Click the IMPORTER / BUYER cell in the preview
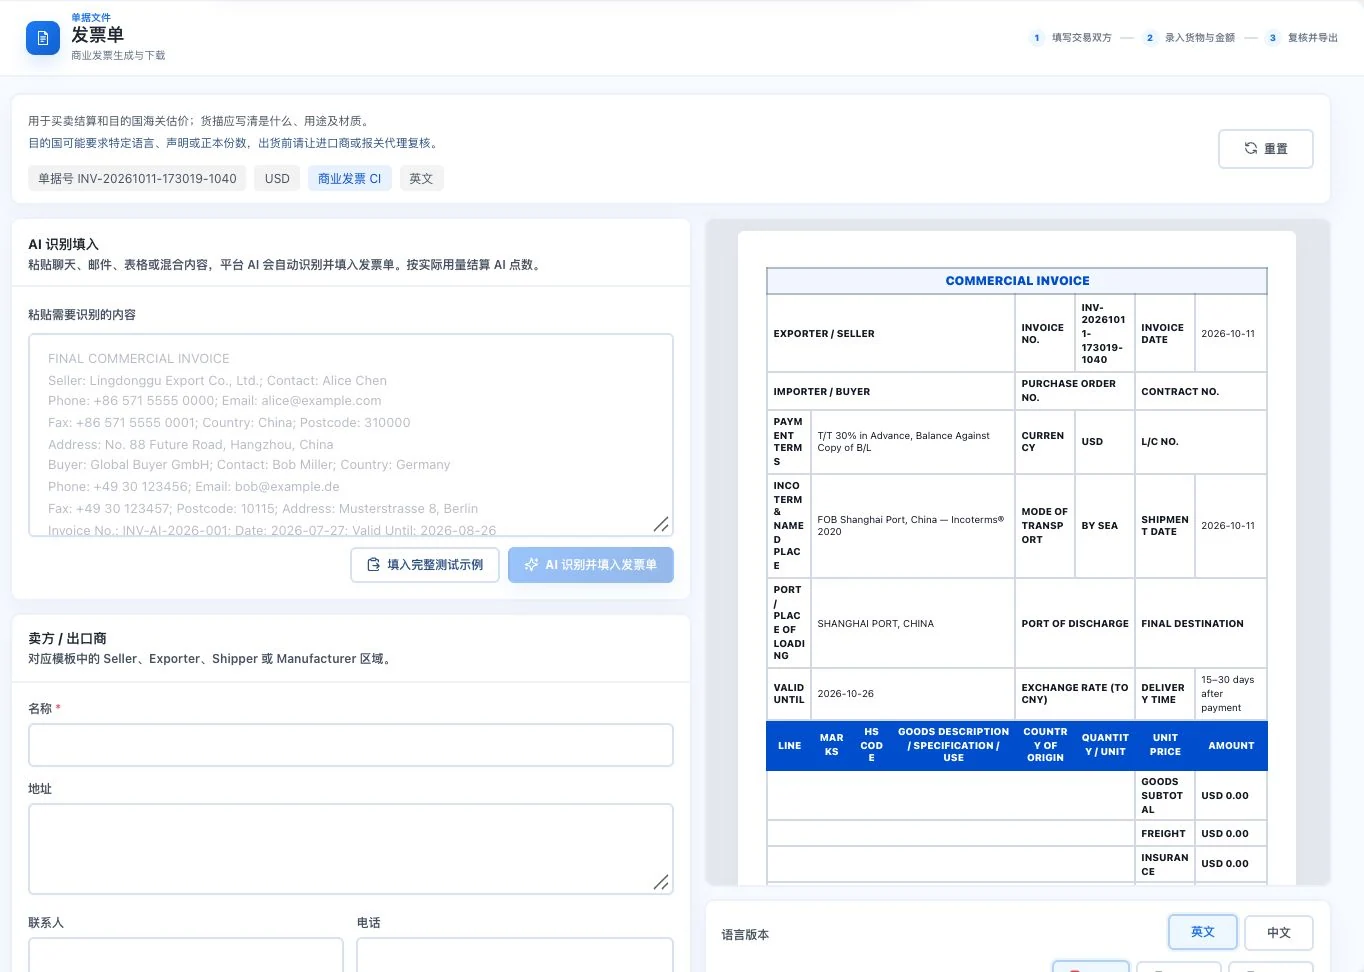 pos(891,392)
